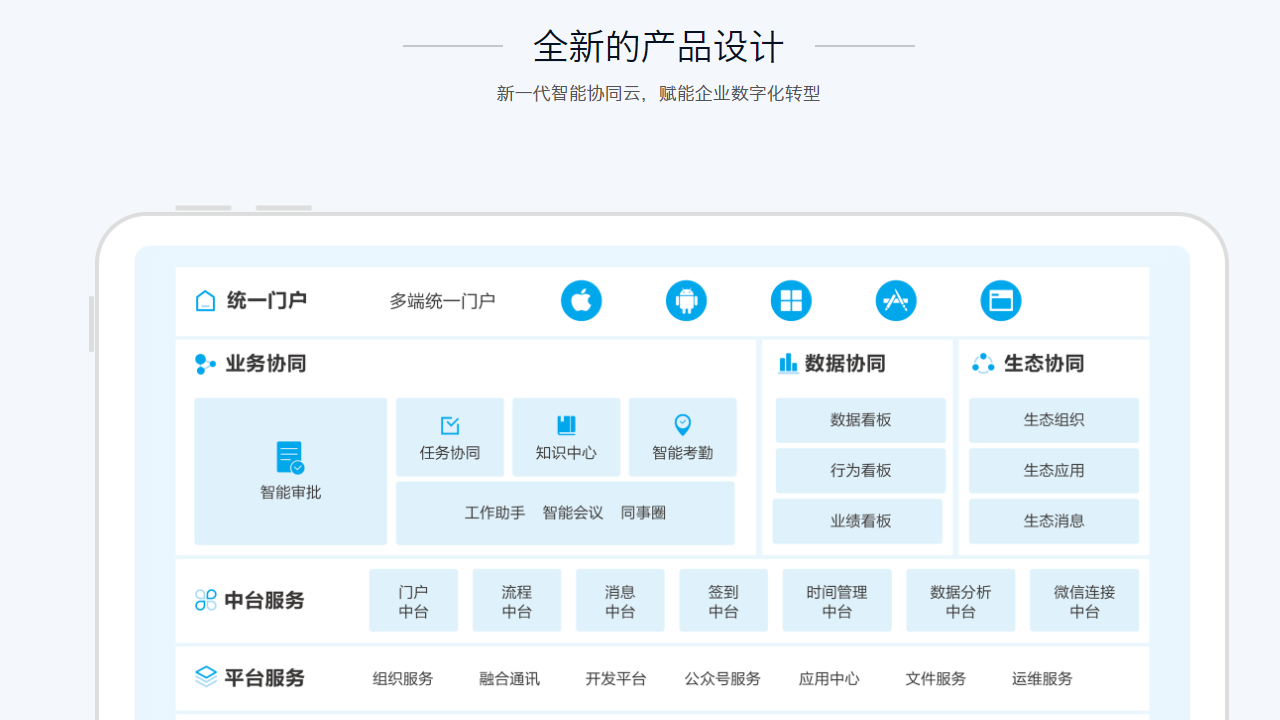Screen dimensions: 1280x720
Task: Click the 门户中台 tile
Action: click(413, 600)
